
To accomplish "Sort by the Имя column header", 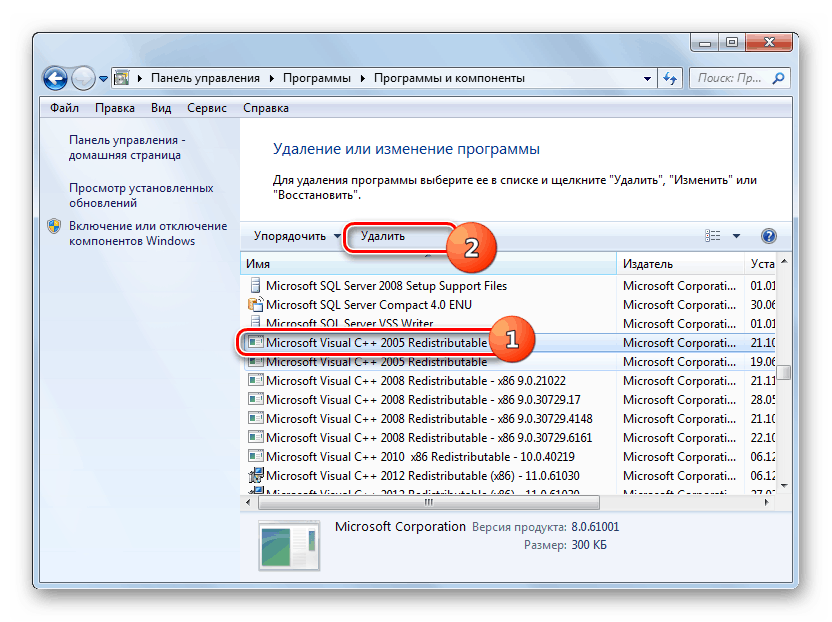I will point(429,264).
